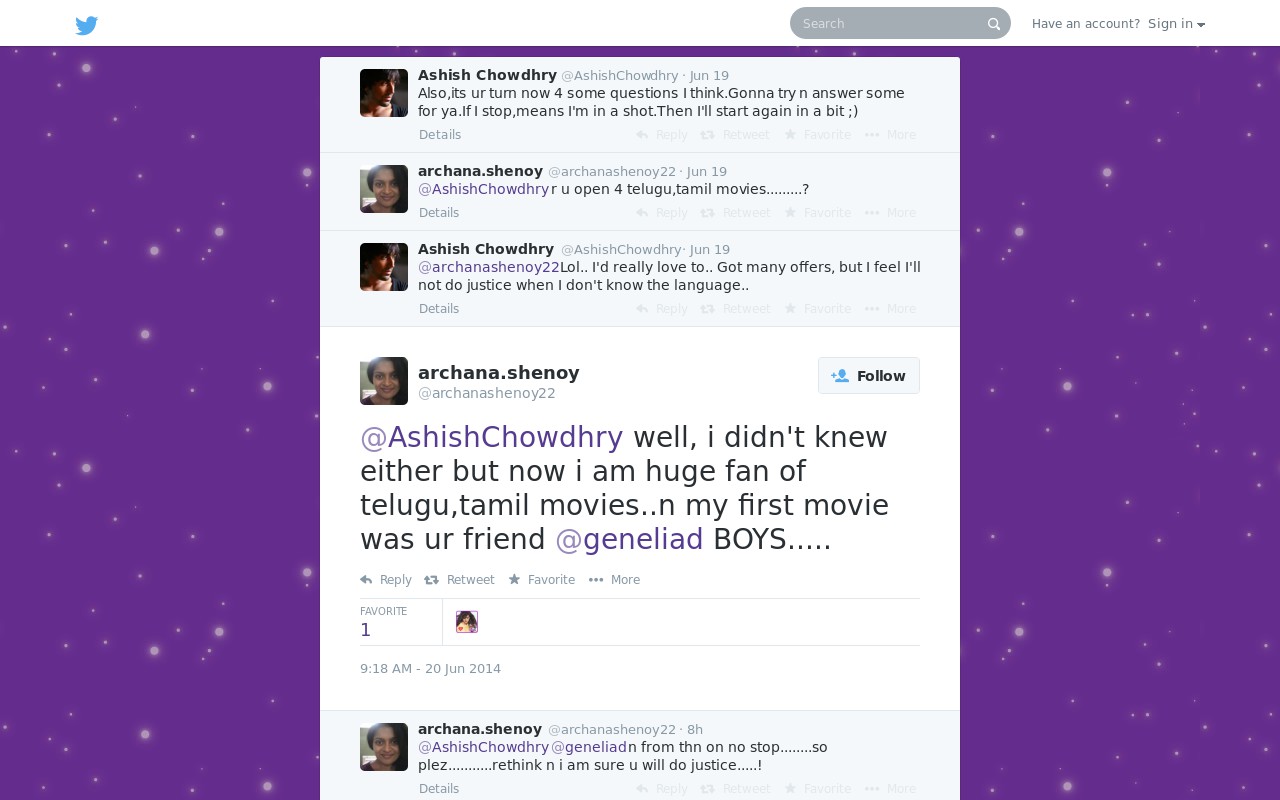This screenshot has height=800, width=1280.
Task: Click inside the Search field
Action: point(890,23)
